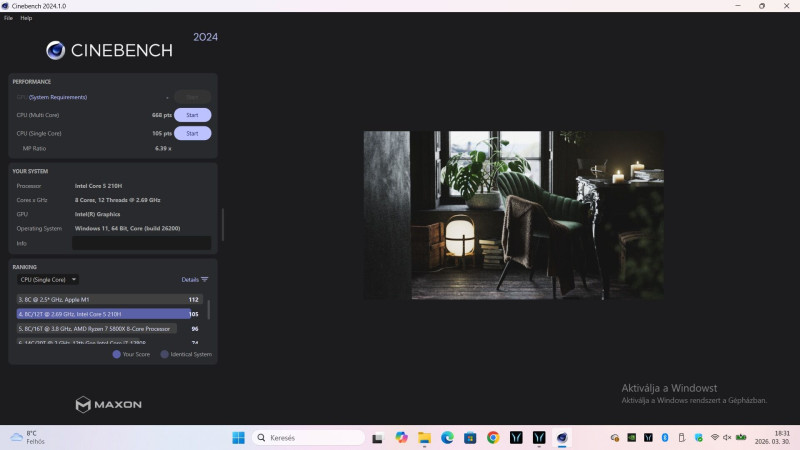This screenshot has height=450, width=800.
Task: Open the Help menu
Action: 26,18
